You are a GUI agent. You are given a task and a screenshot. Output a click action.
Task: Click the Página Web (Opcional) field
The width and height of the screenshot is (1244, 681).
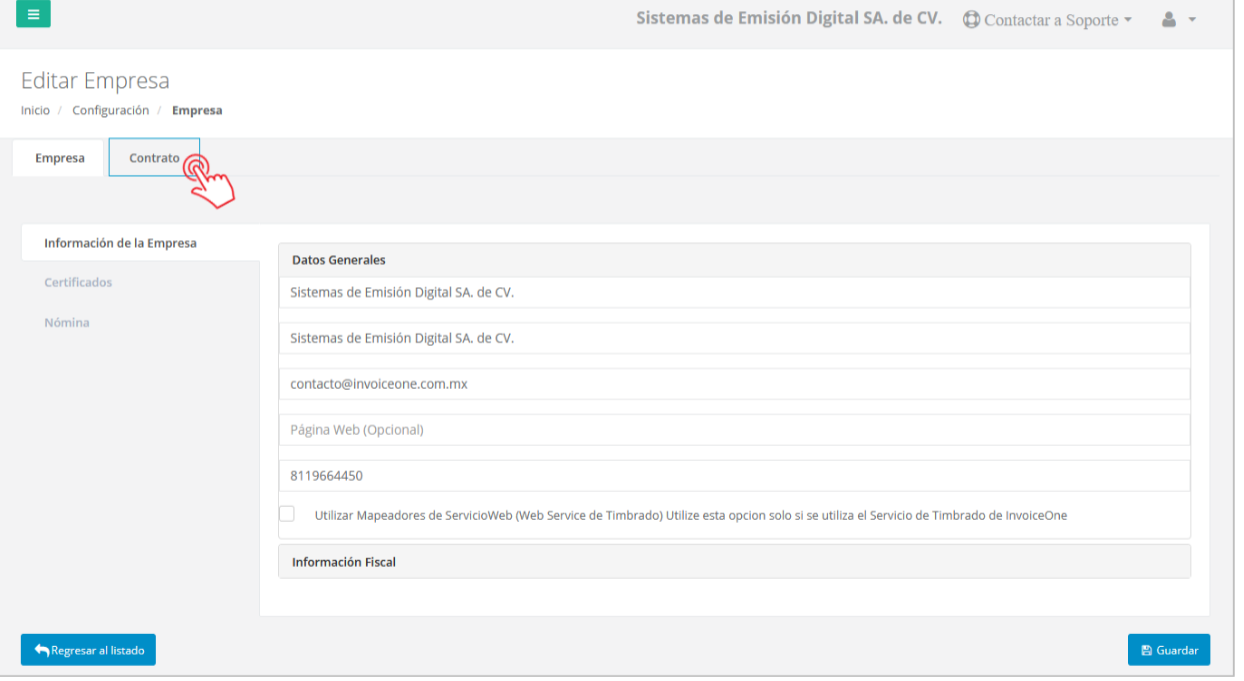pyautogui.click(x=733, y=430)
